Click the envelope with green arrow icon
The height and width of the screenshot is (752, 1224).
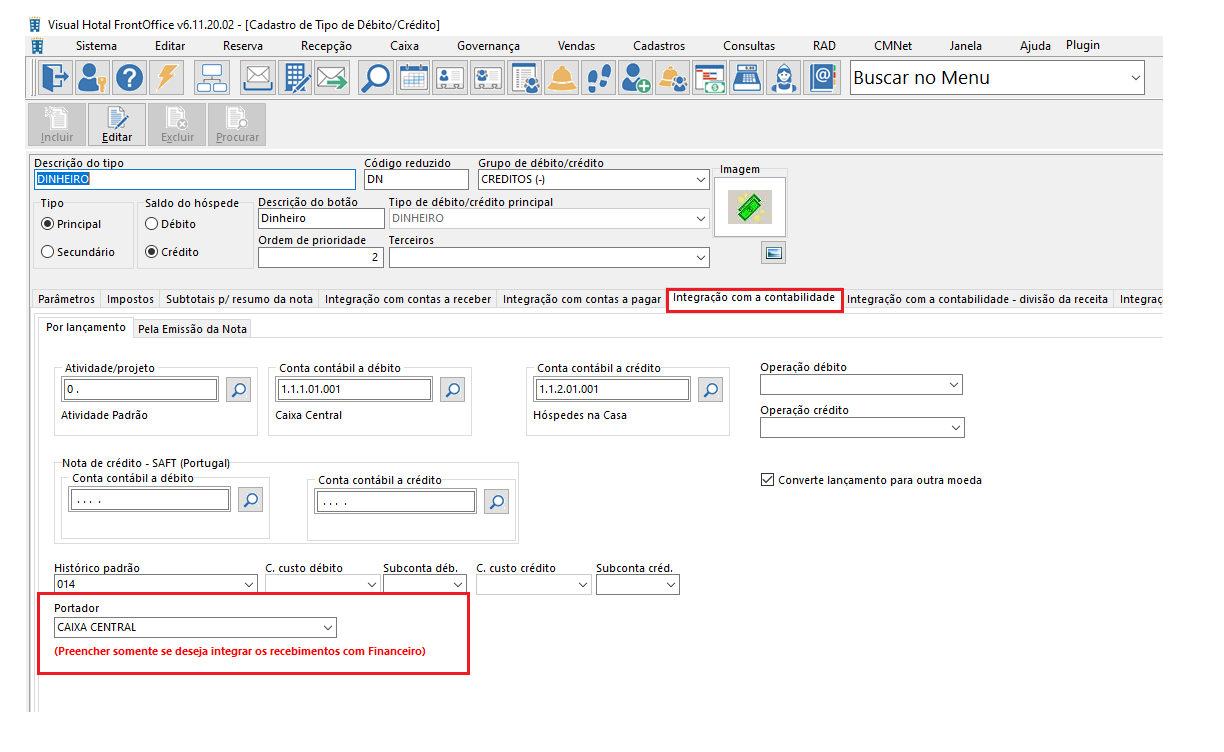pos(334,77)
